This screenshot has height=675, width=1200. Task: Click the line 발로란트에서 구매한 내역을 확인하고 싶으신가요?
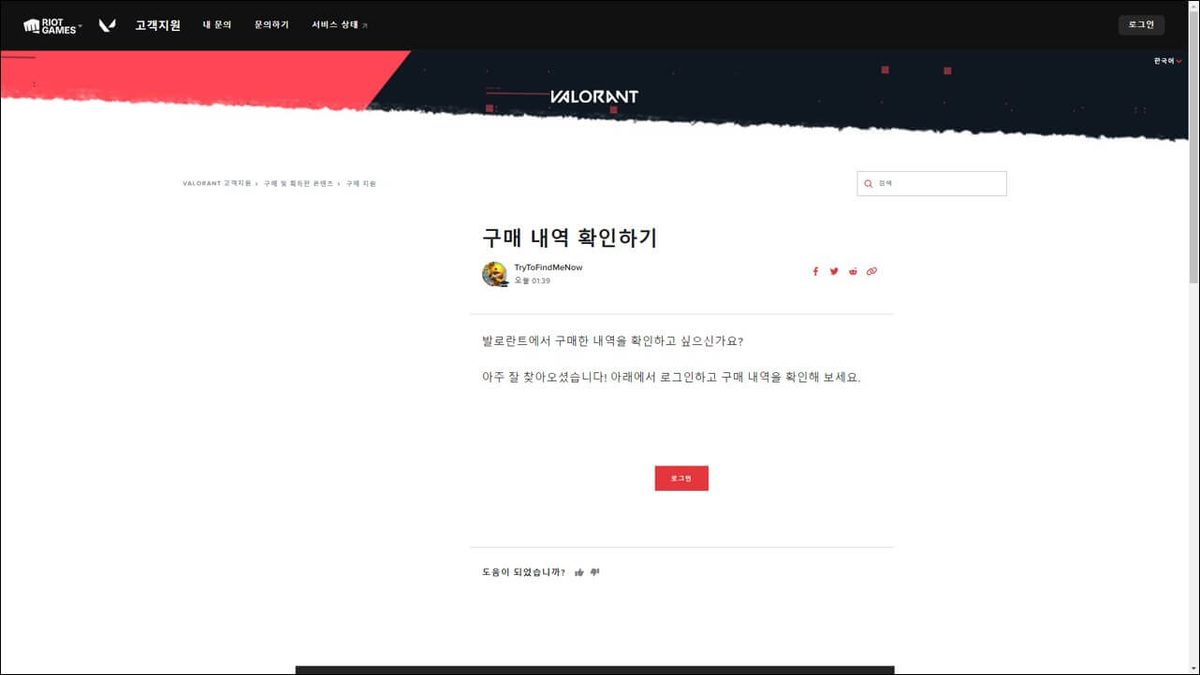613,341
